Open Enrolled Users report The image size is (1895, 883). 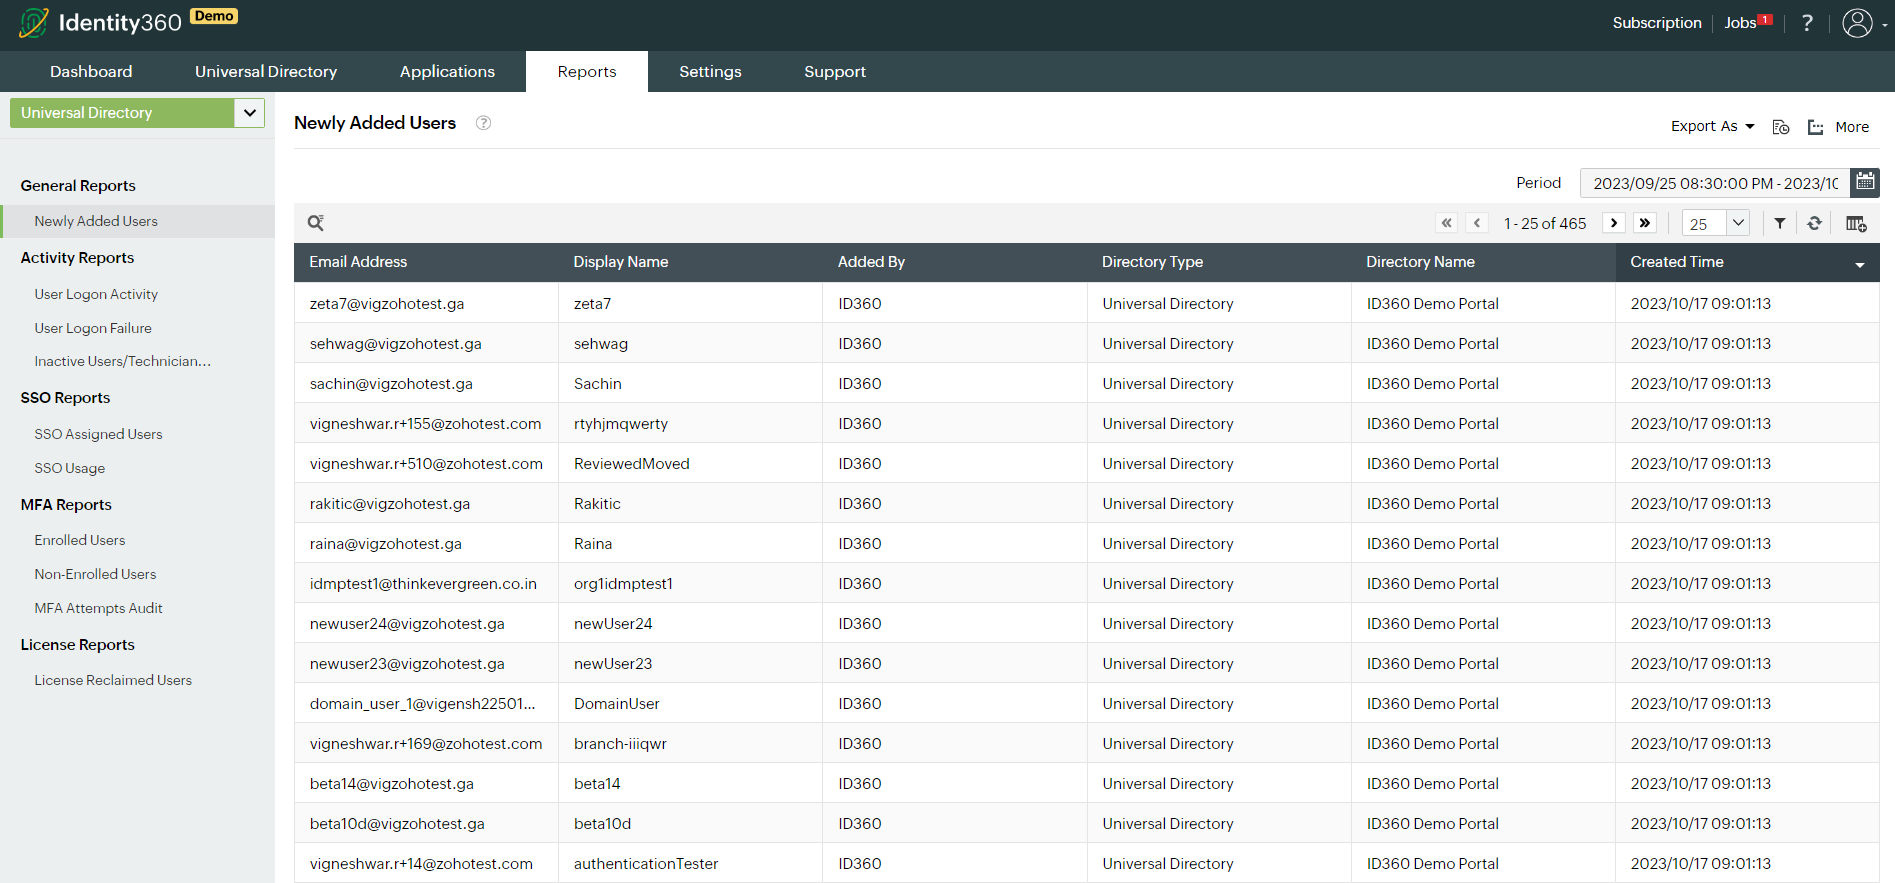(80, 540)
